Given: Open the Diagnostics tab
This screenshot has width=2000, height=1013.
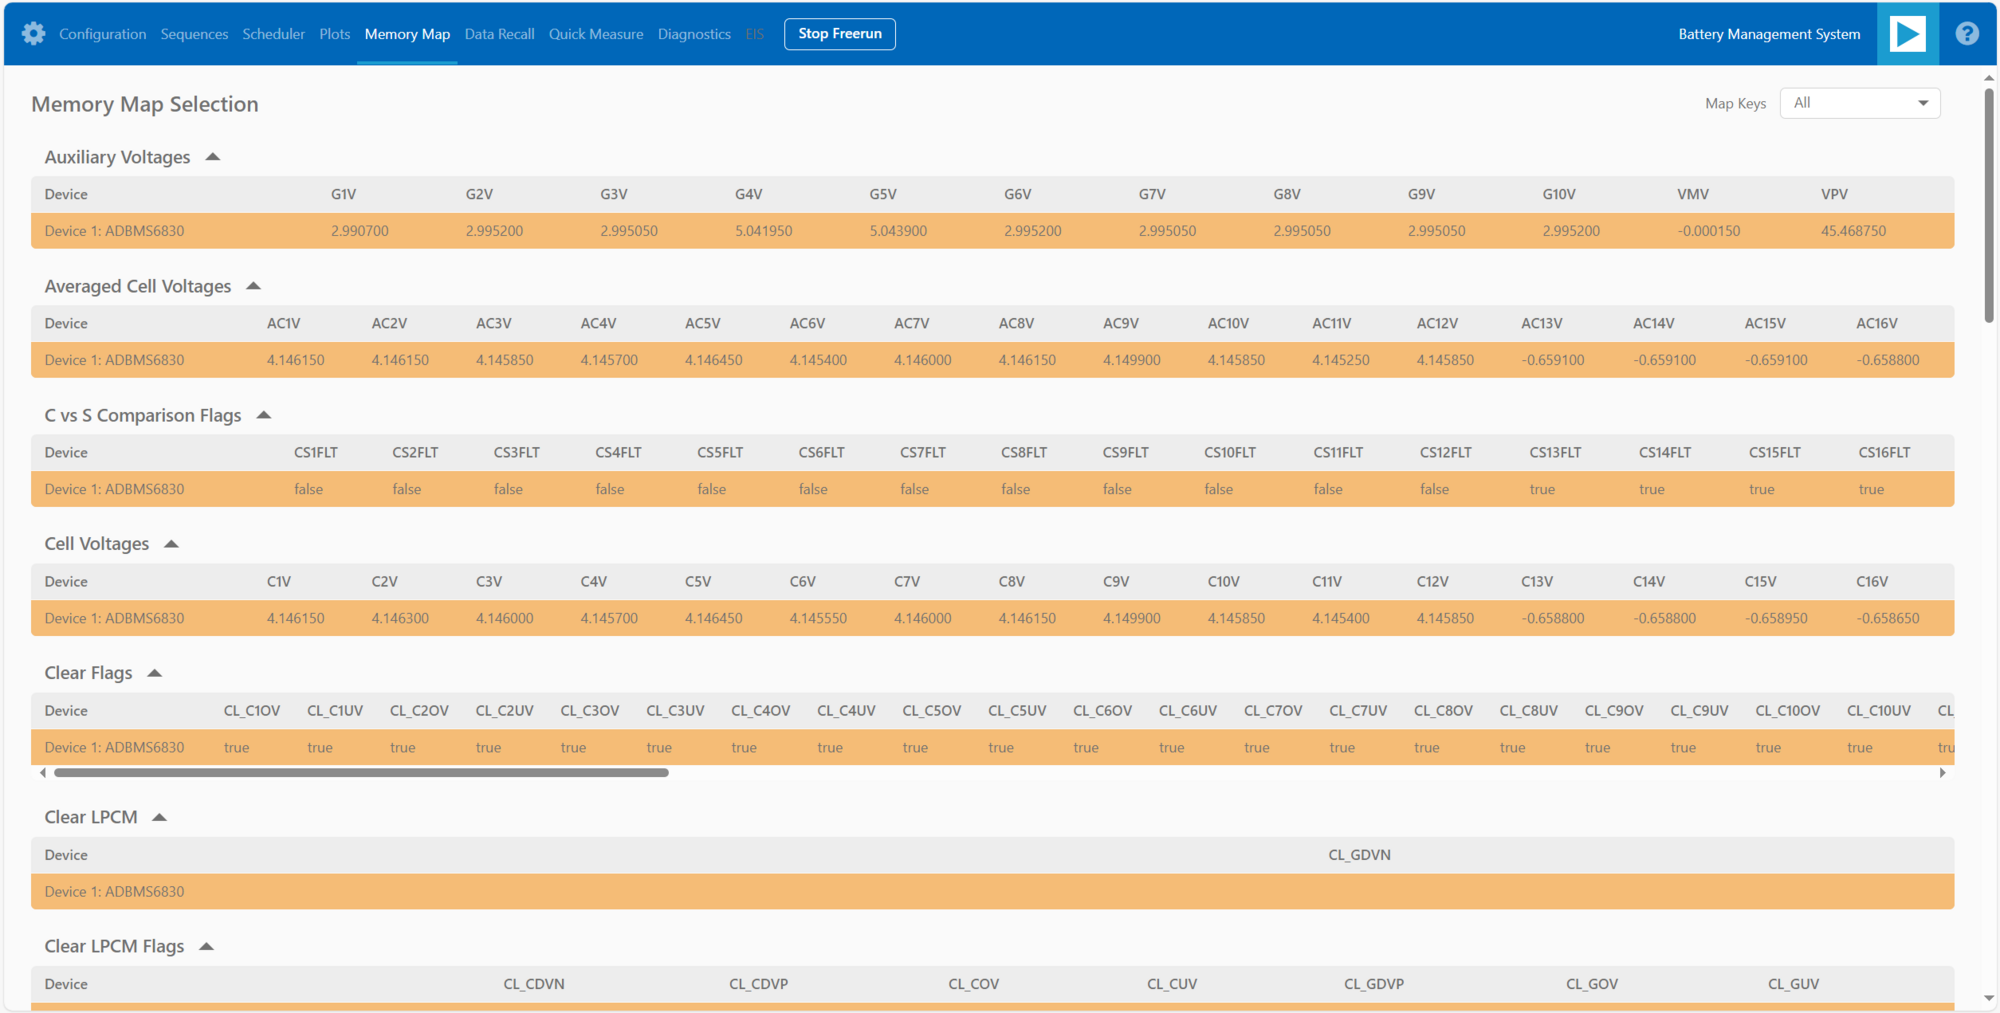Looking at the screenshot, I should tap(694, 33).
